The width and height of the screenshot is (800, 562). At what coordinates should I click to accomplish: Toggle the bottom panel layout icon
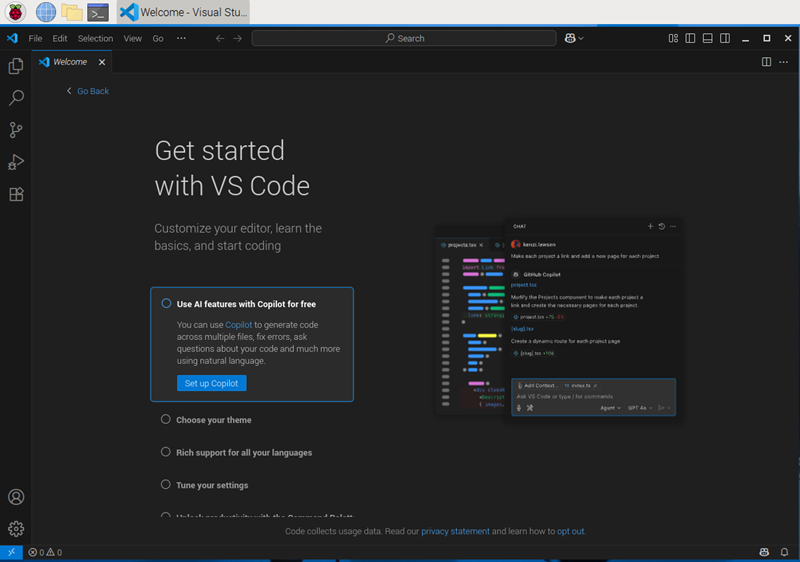click(x=708, y=38)
